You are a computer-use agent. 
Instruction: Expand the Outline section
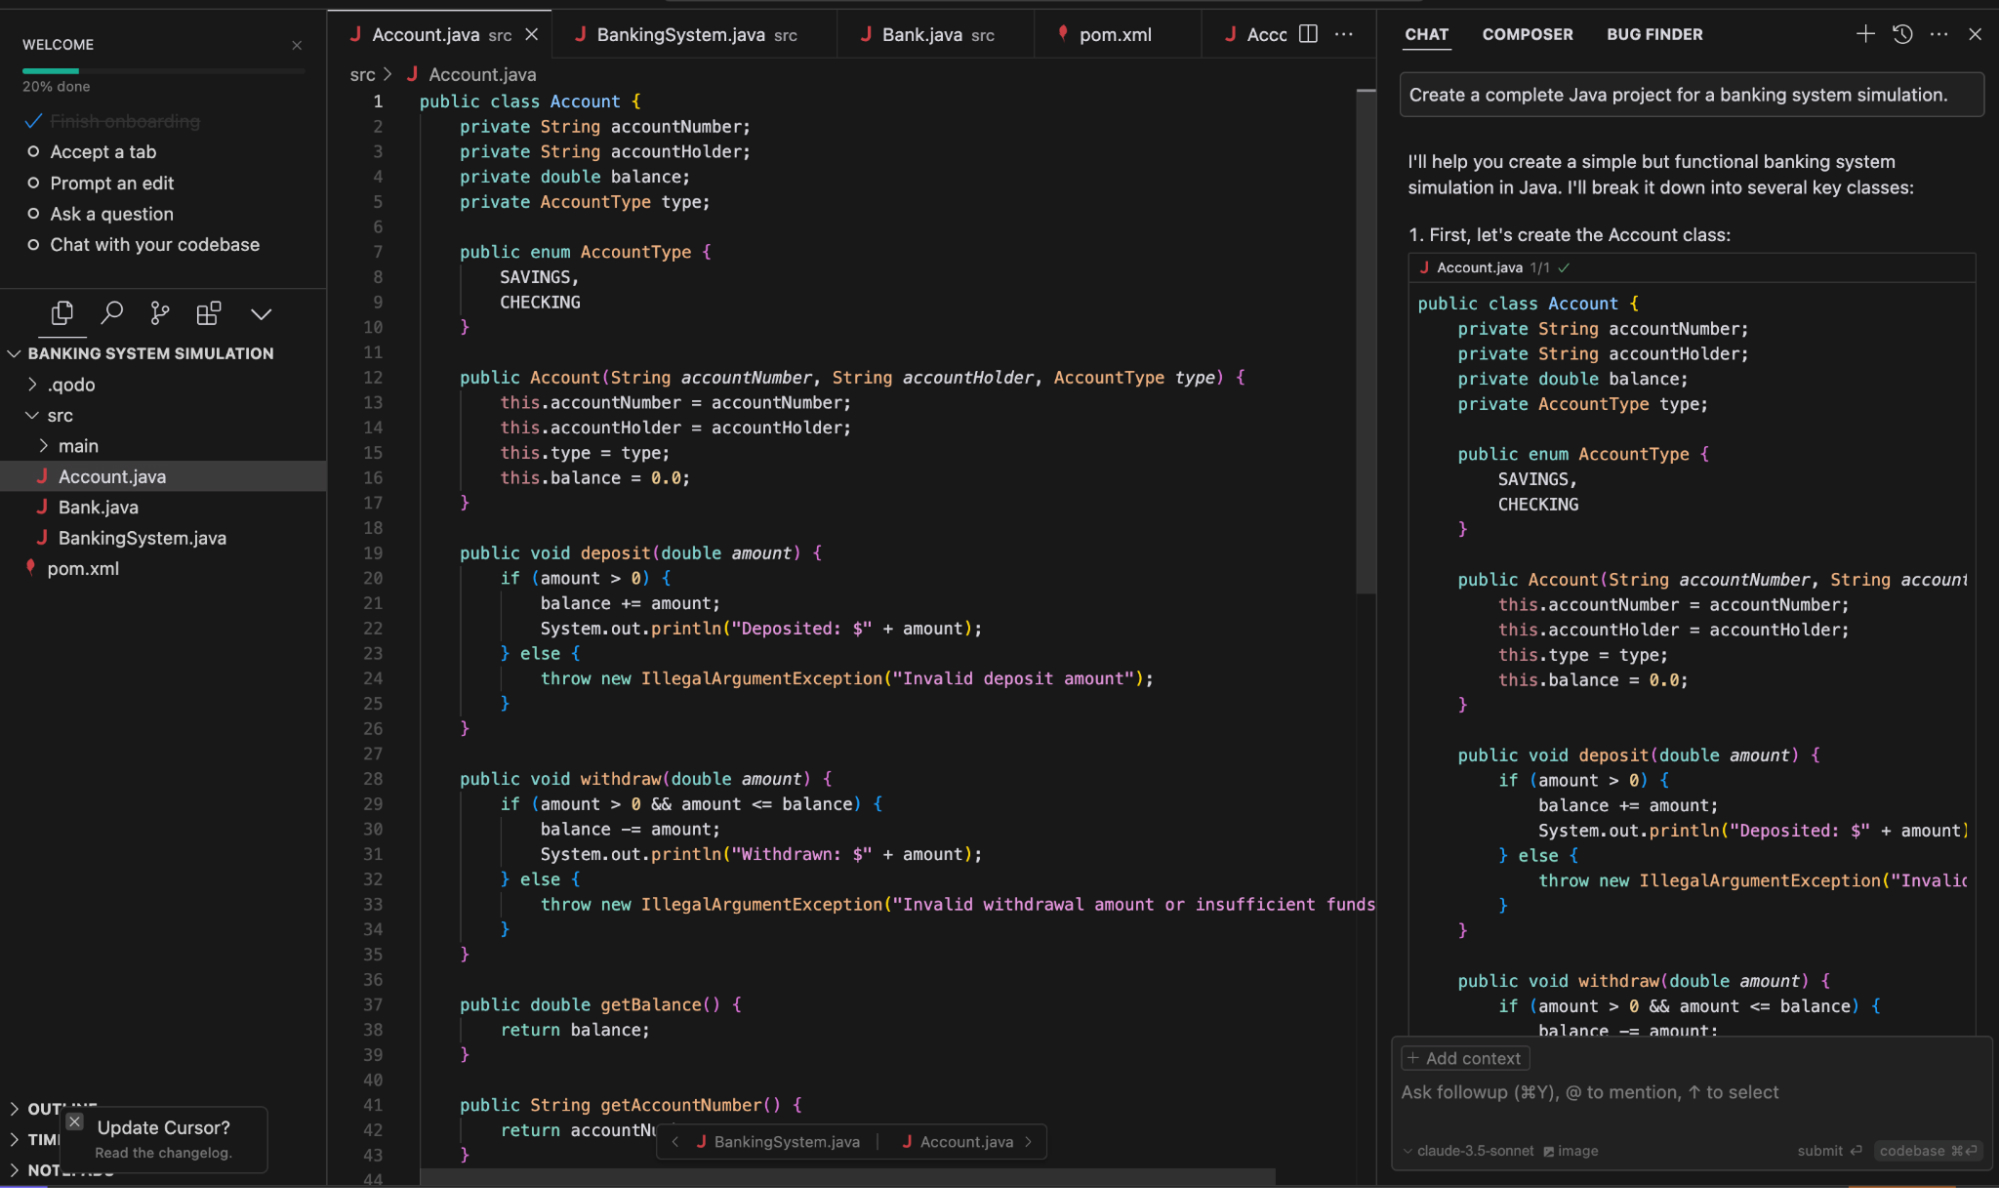coord(14,1109)
